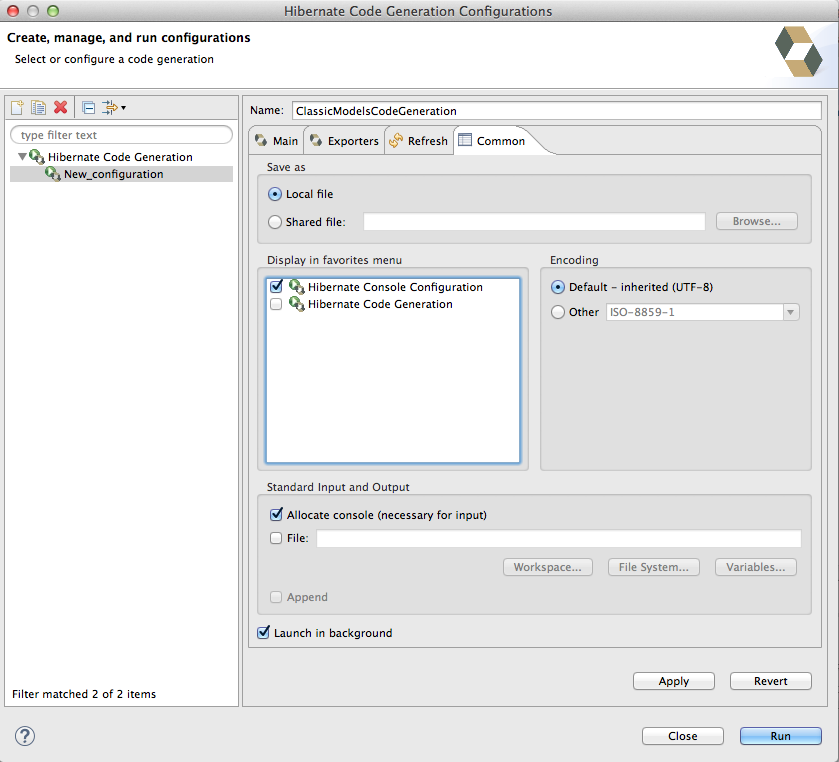Click the type filter text field

(121, 135)
